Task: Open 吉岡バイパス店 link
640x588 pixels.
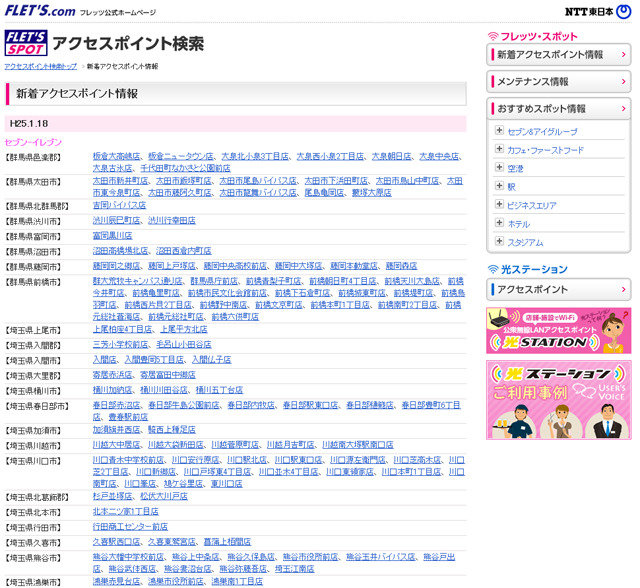Action: [x=119, y=205]
